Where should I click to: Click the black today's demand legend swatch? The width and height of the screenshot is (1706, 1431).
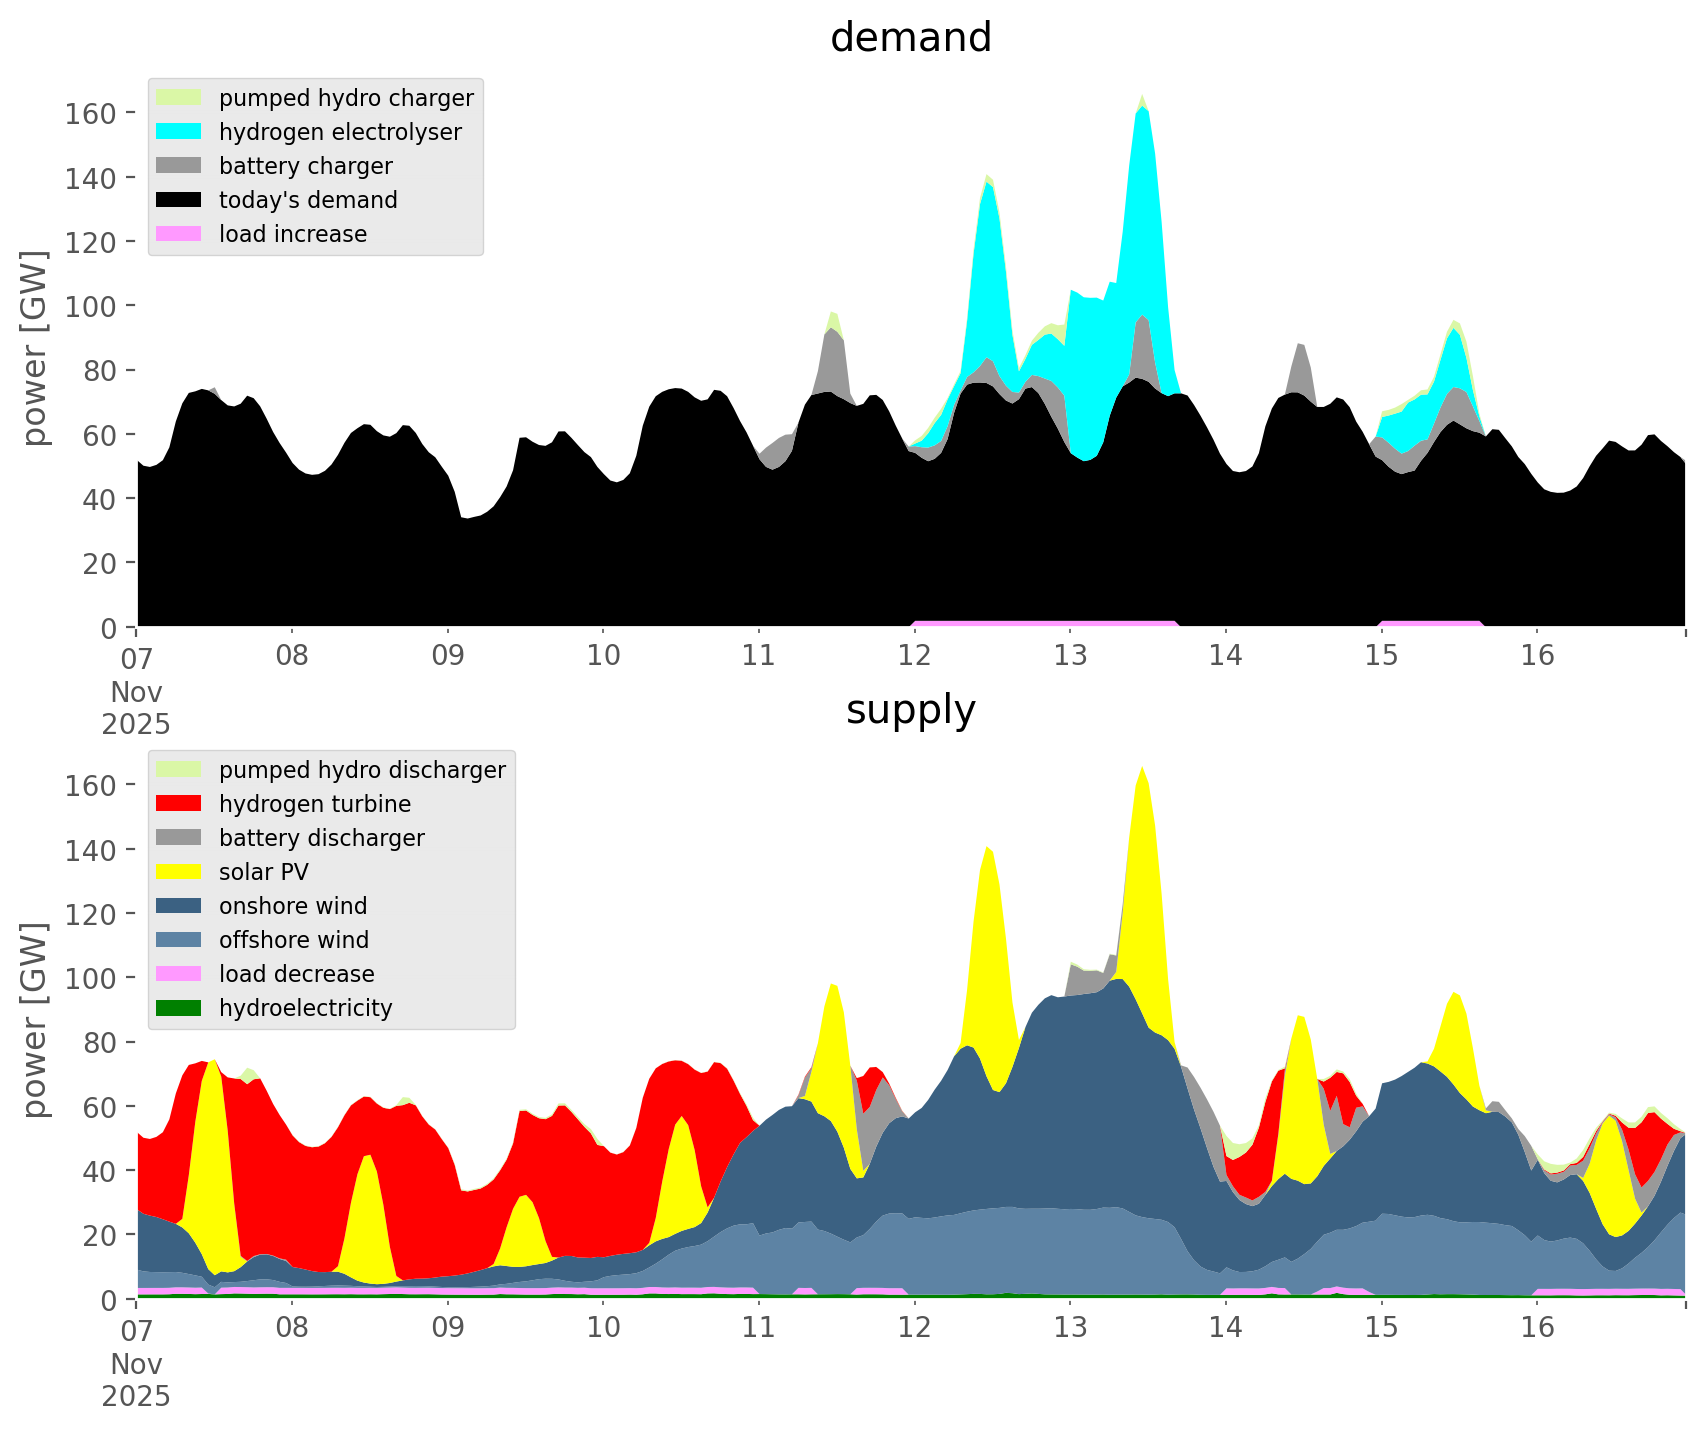(x=179, y=200)
